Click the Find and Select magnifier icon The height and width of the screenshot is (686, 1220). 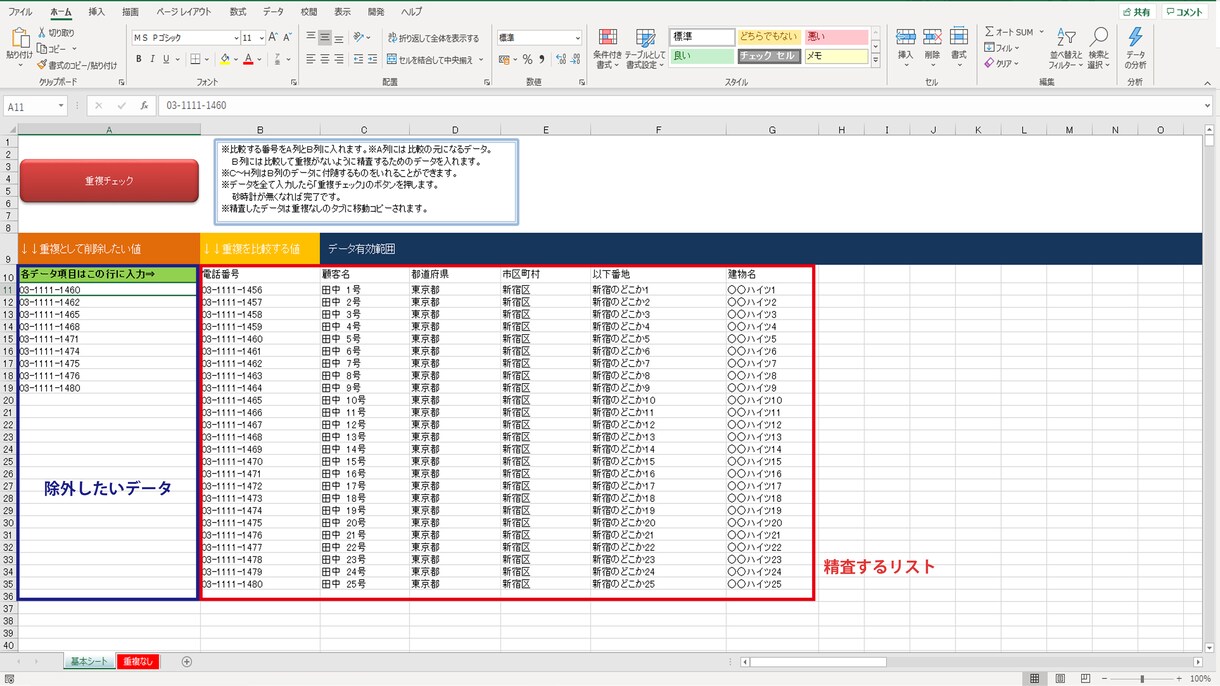pyautogui.click(x=1099, y=38)
